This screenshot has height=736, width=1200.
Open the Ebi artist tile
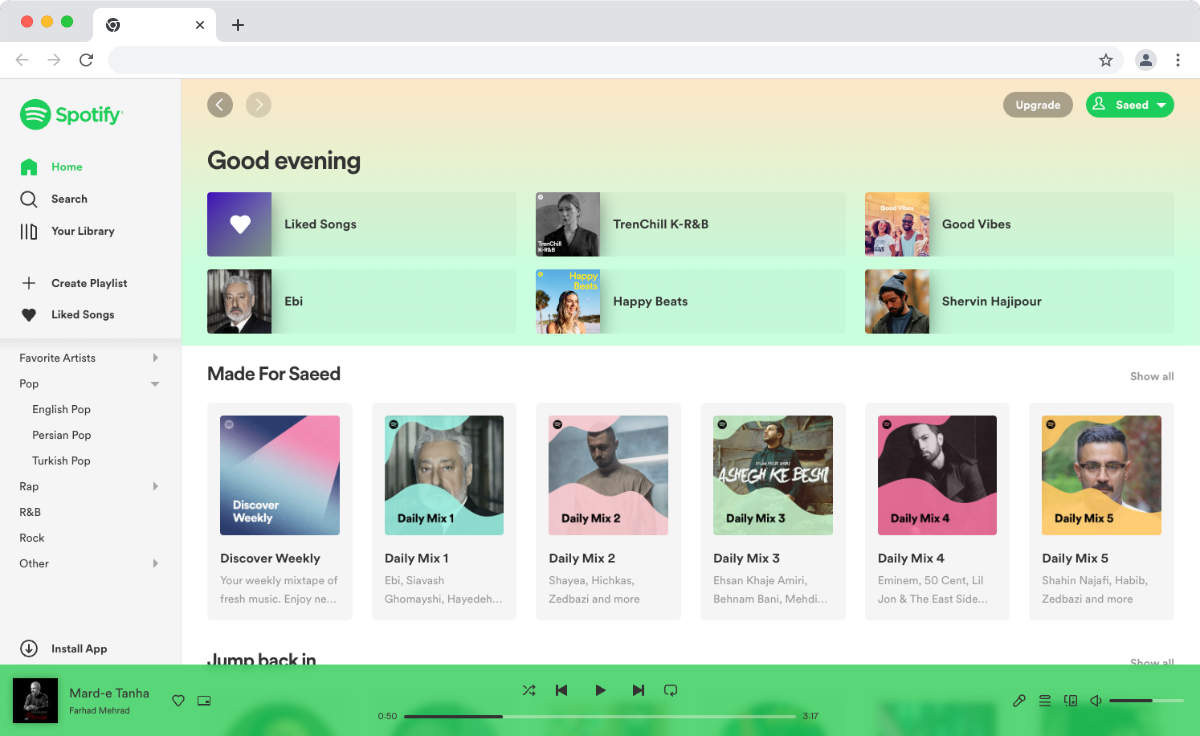point(361,301)
